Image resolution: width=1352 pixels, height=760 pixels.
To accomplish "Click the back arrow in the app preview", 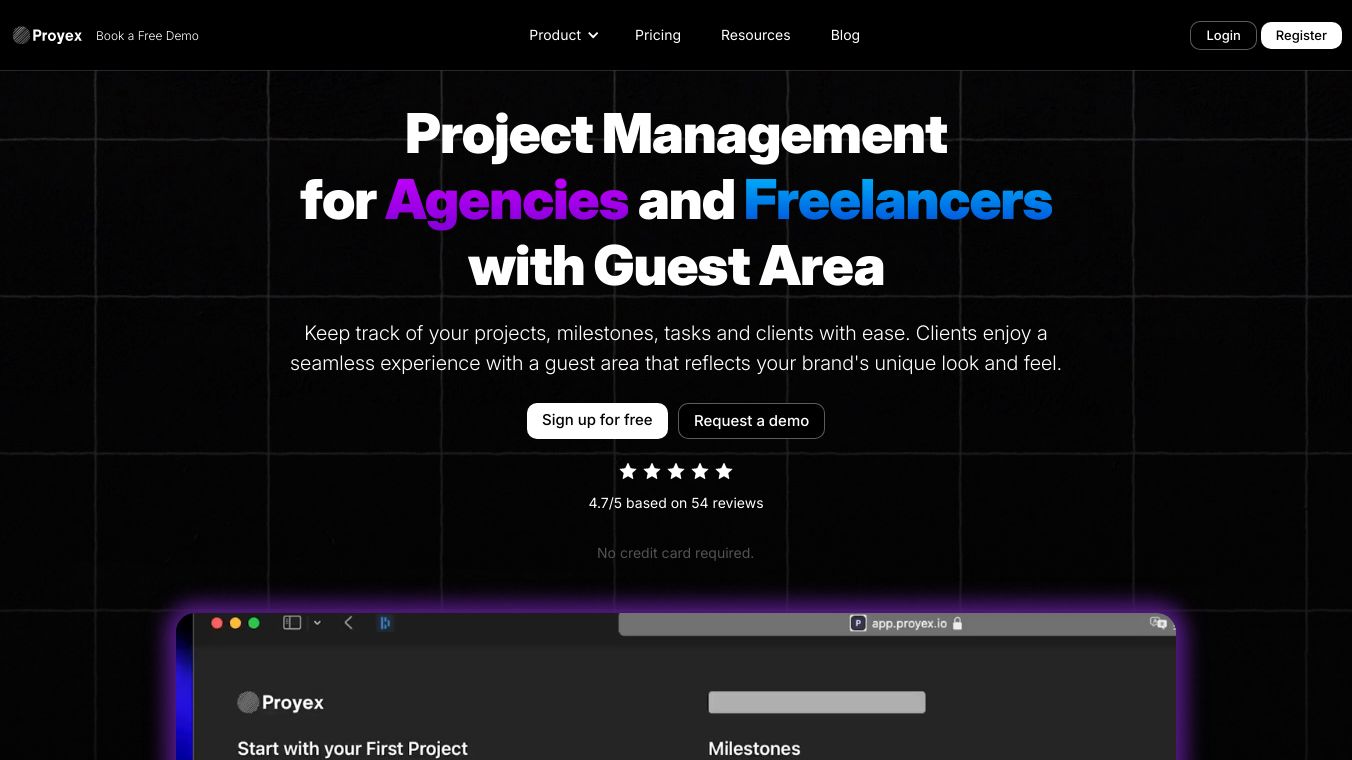I will tap(348, 623).
